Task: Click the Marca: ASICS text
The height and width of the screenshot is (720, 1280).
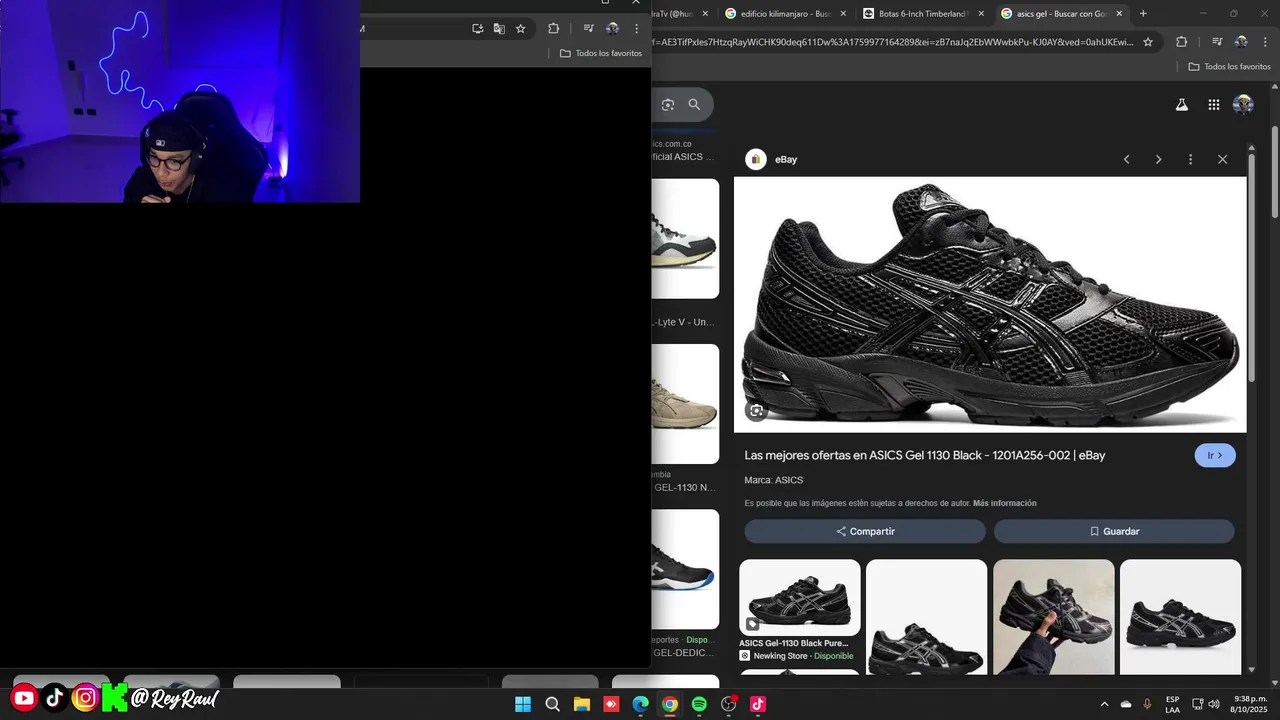Action: point(773,480)
